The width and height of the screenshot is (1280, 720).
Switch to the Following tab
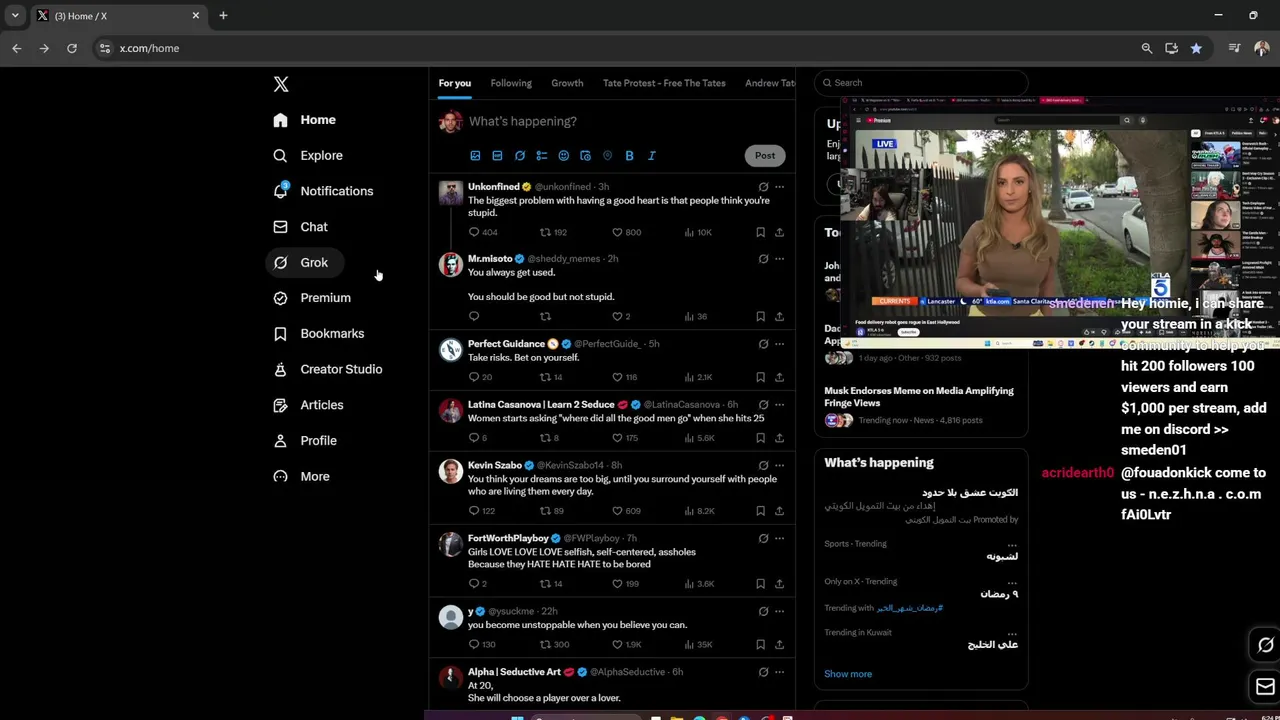point(511,83)
